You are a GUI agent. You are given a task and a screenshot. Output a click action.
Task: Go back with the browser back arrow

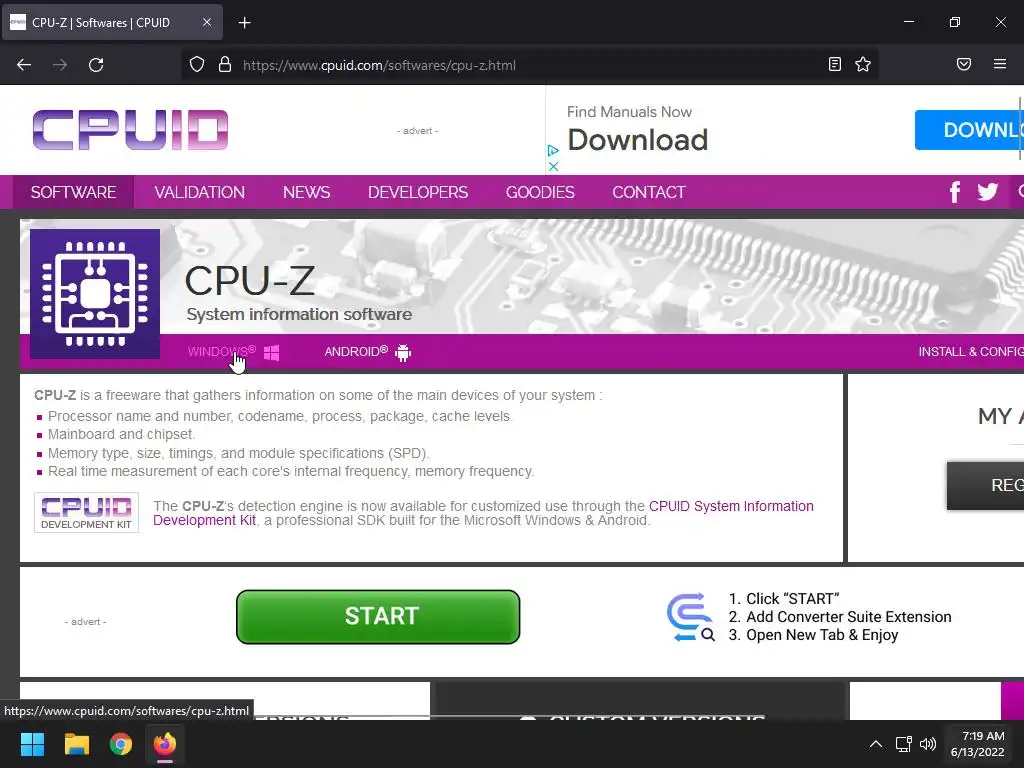point(24,65)
